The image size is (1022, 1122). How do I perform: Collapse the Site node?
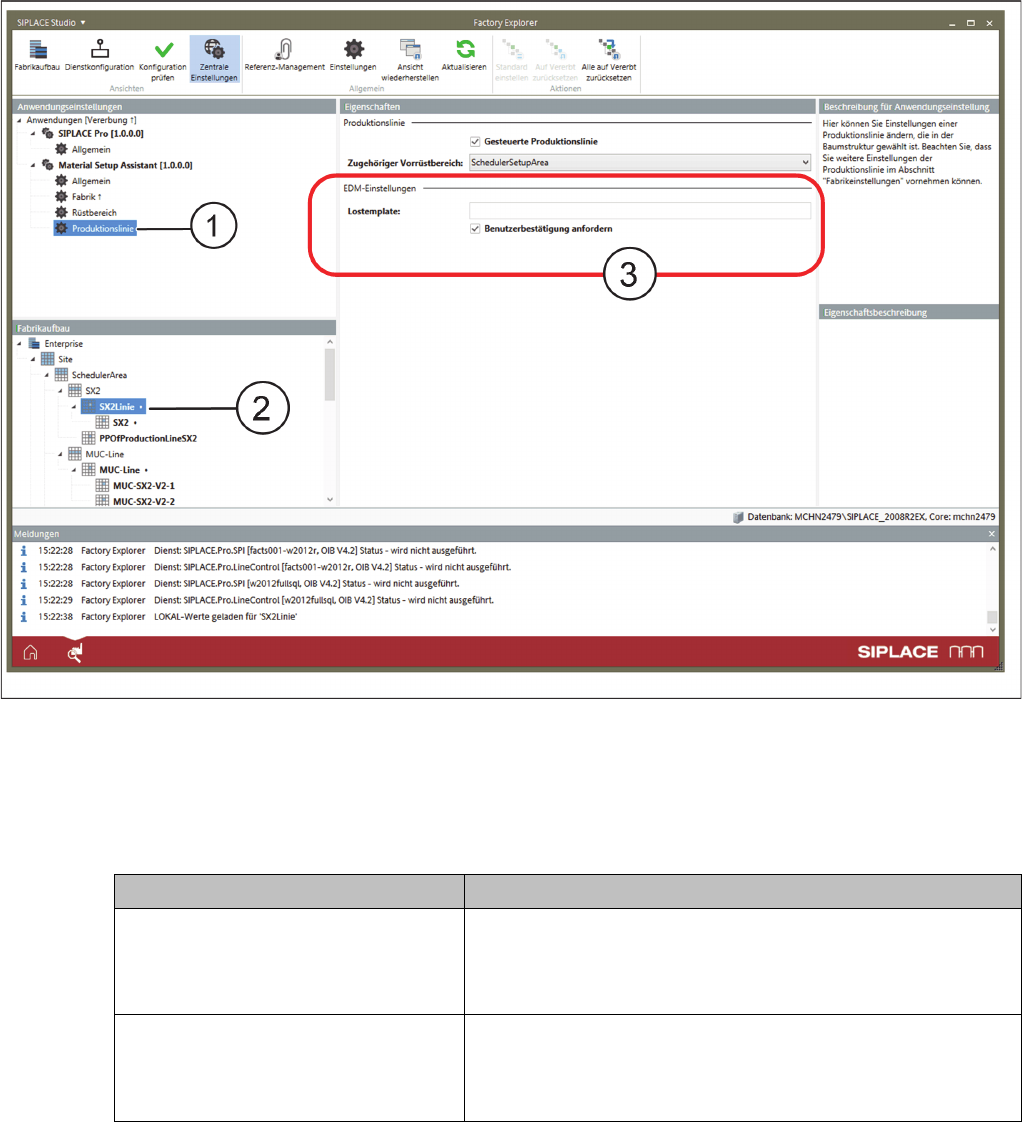(x=33, y=359)
